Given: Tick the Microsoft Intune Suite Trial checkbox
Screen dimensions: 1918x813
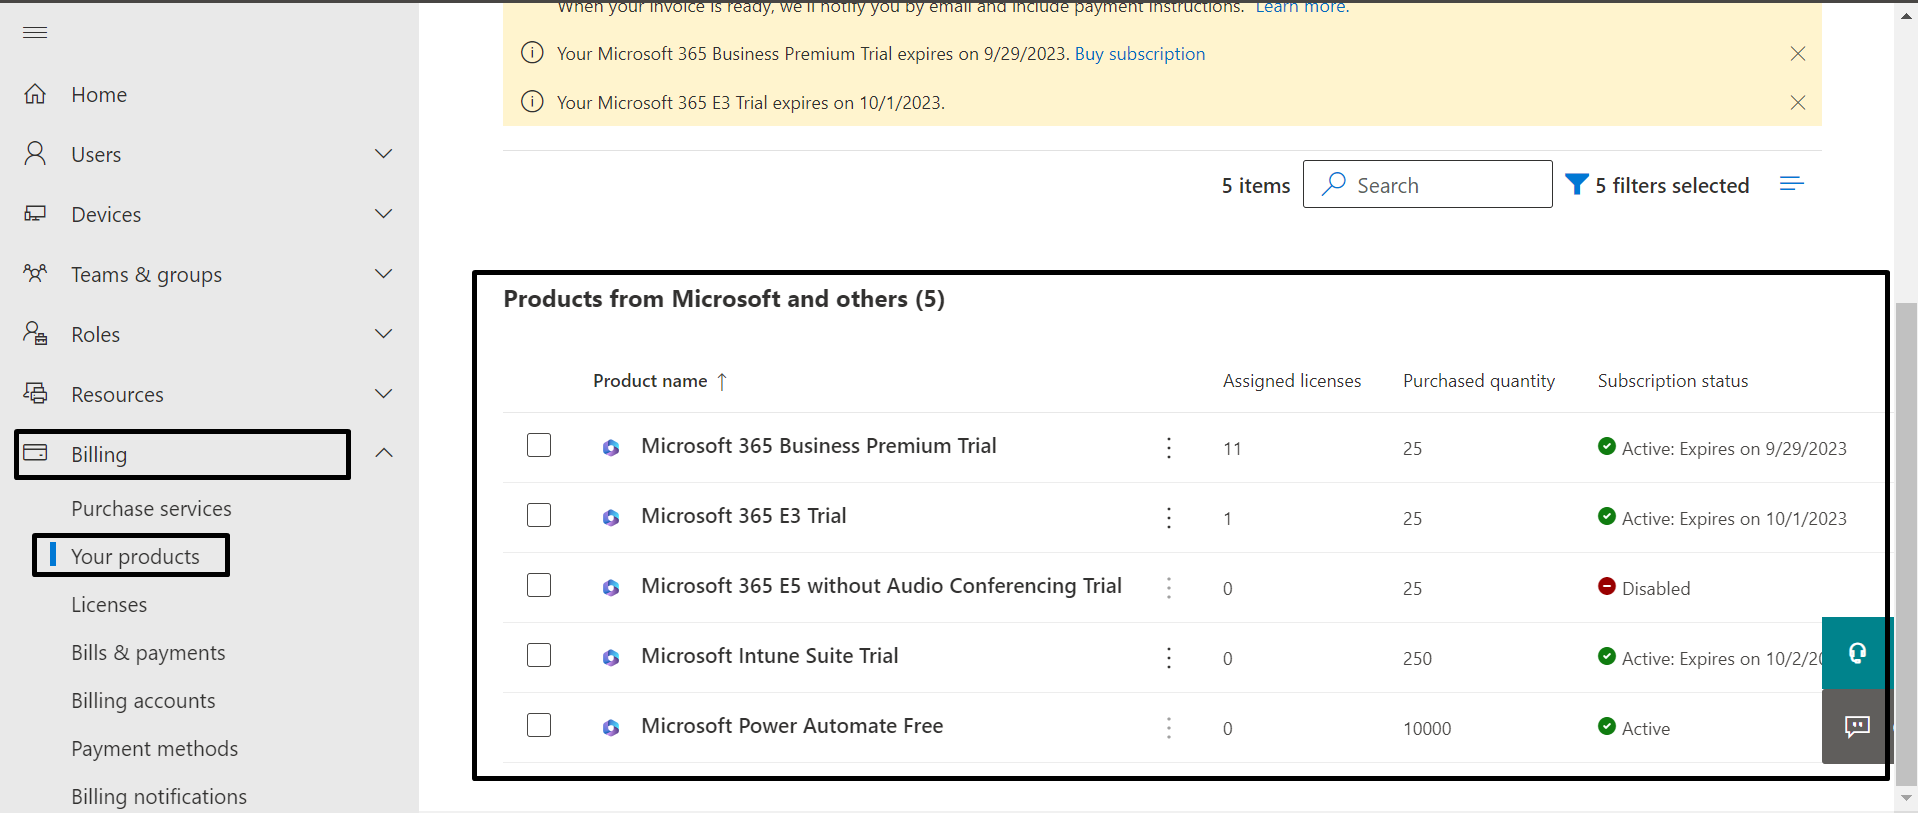Looking at the screenshot, I should coord(539,655).
